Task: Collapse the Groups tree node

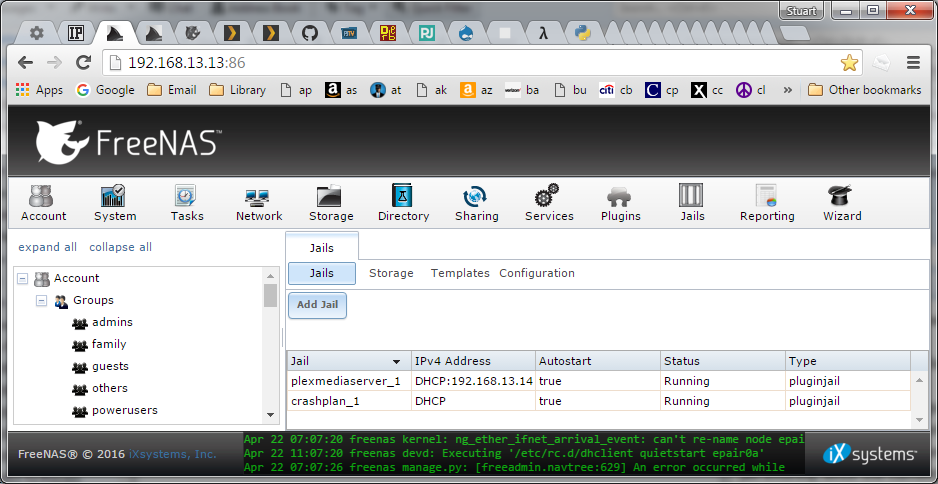Action: click(x=41, y=300)
